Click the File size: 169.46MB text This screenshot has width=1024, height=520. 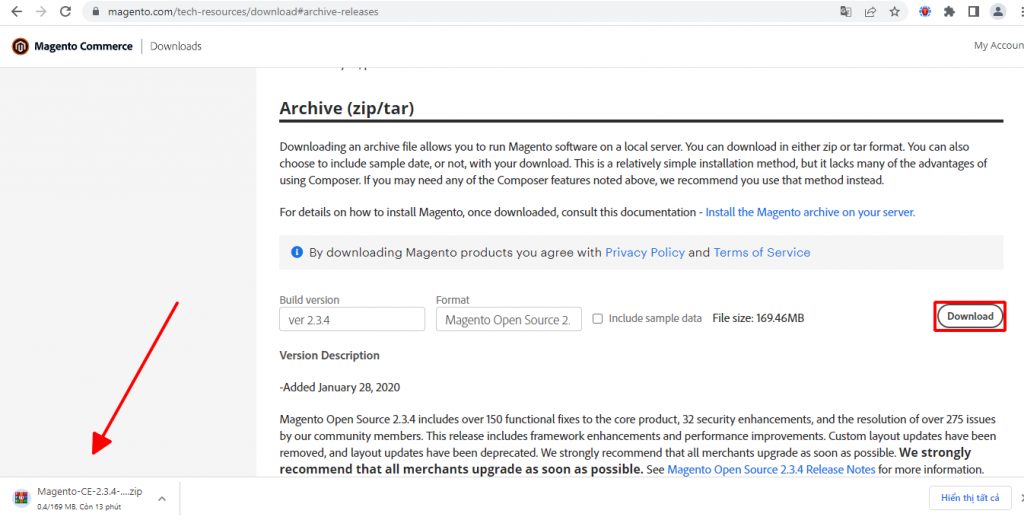coord(758,318)
